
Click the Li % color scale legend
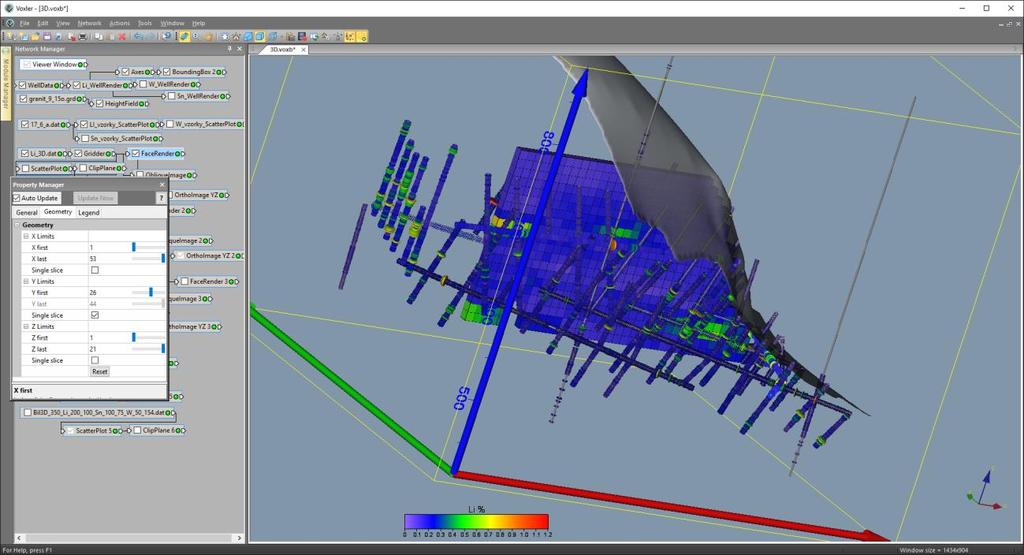(x=476, y=522)
